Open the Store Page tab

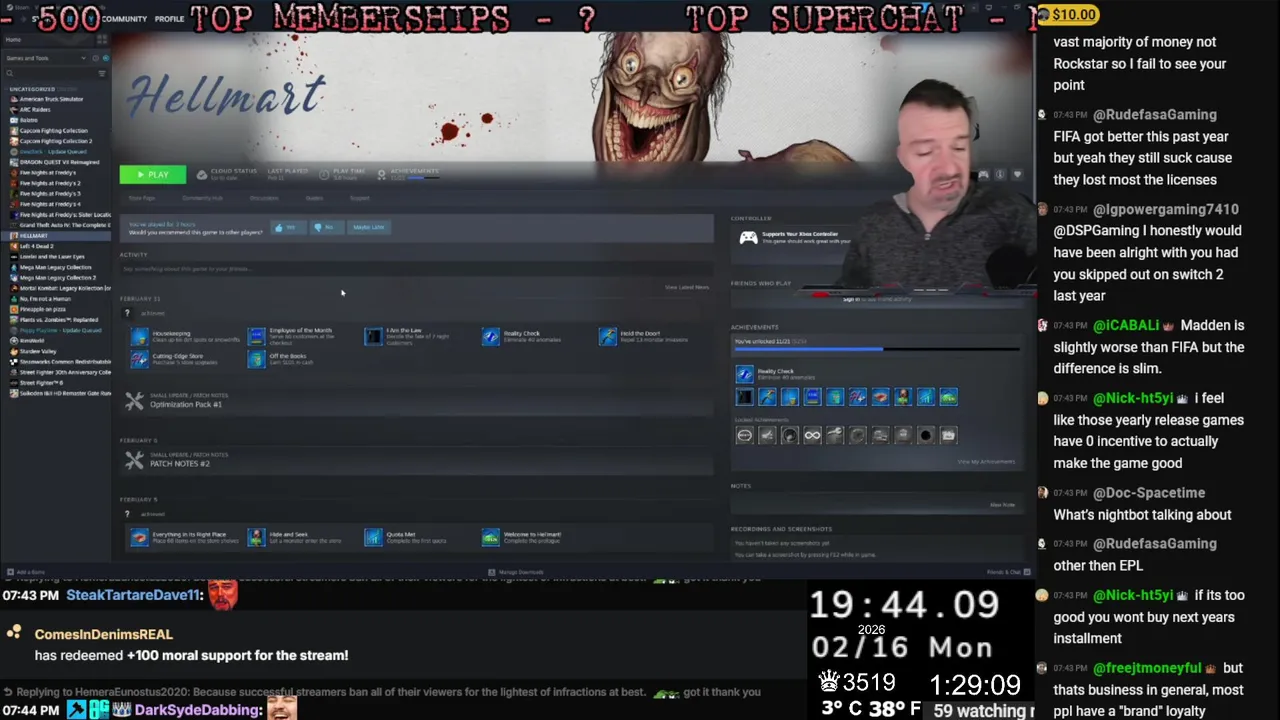(141, 198)
